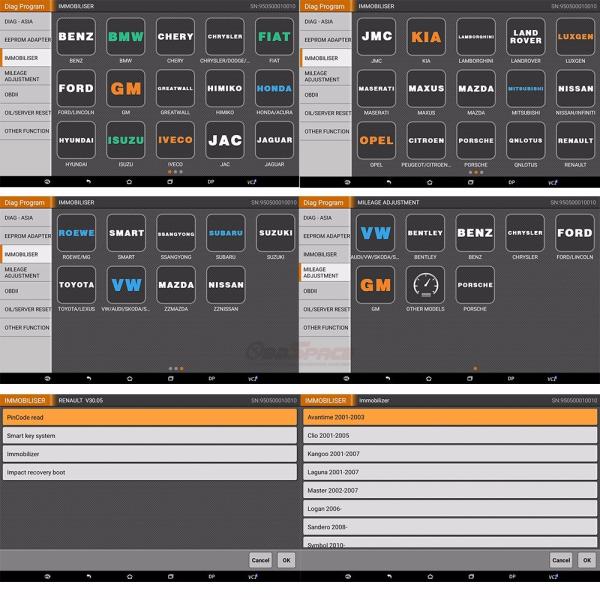Screen dimensions: 600x600
Task: Select the SUBARU brand icon
Action: click(226, 233)
